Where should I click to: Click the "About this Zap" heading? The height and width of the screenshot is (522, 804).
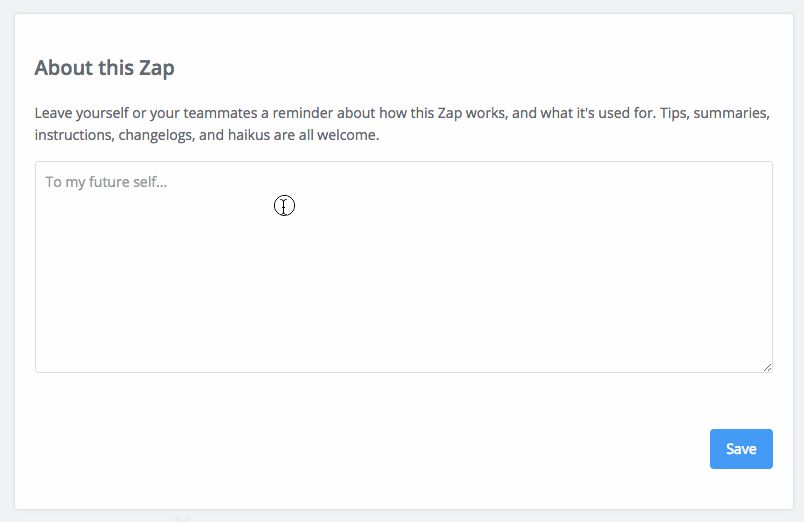click(x=104, y=68)
